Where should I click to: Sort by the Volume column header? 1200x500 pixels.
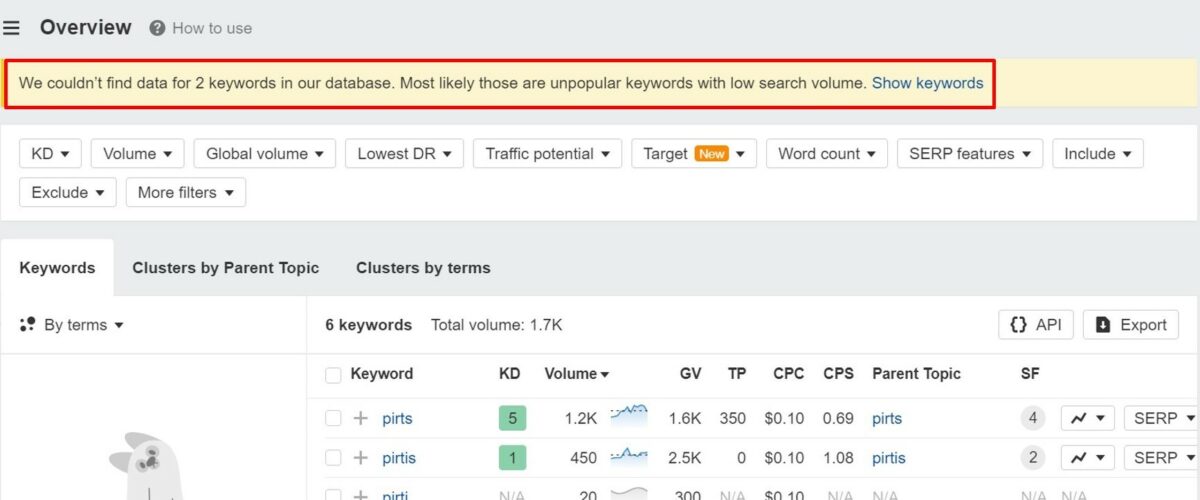(576, 374)
